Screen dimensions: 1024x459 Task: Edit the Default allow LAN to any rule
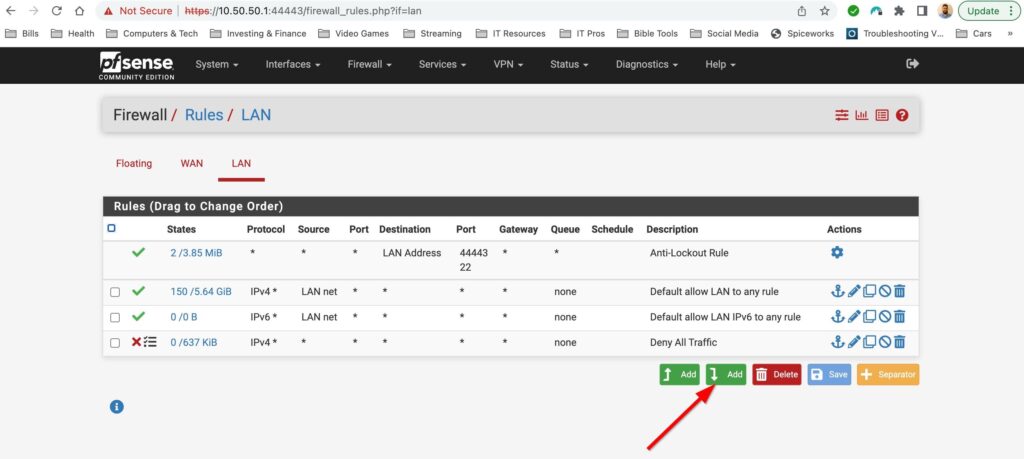pos(854,291)
